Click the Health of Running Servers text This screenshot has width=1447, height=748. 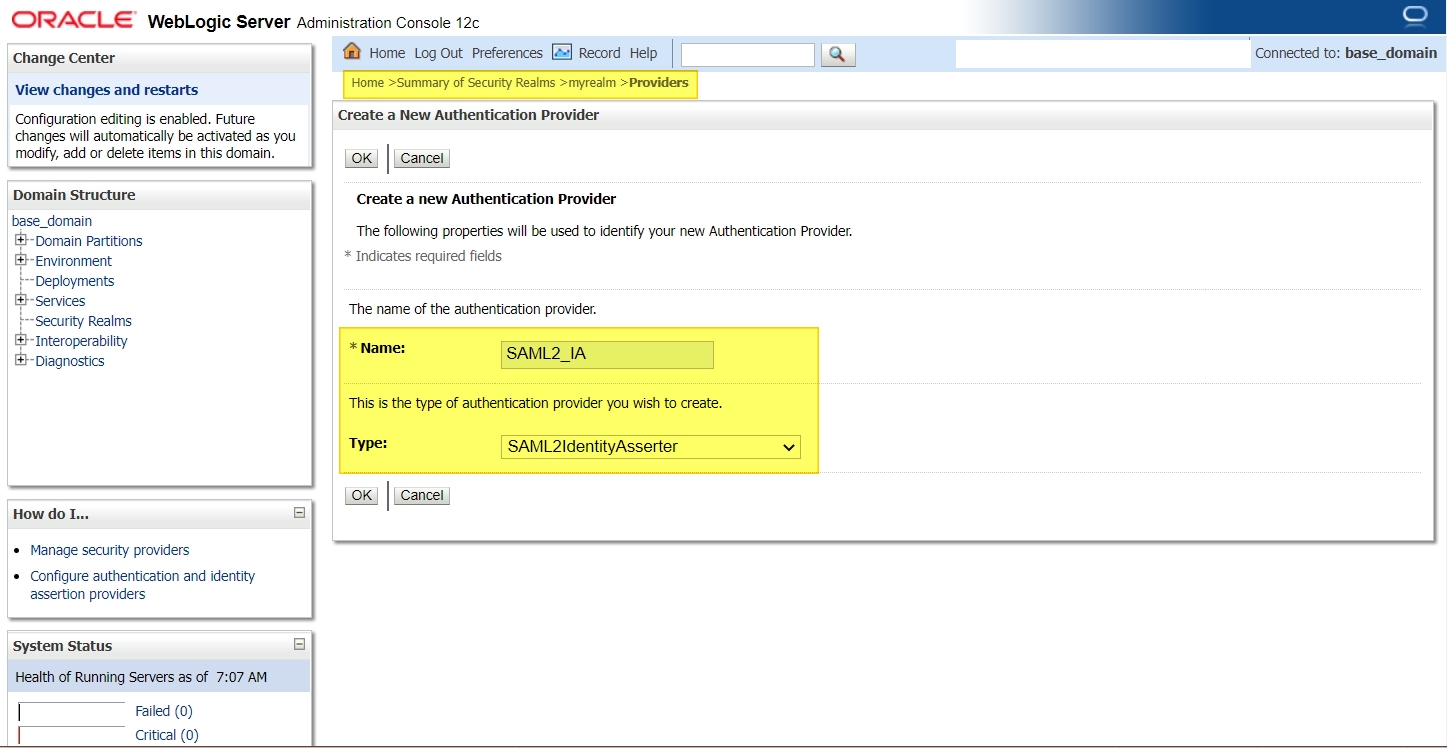pos(141,677)
